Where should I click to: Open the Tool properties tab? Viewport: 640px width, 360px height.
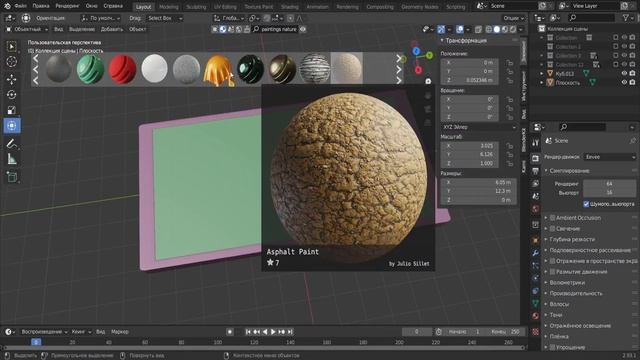click(x=536, y=142)
